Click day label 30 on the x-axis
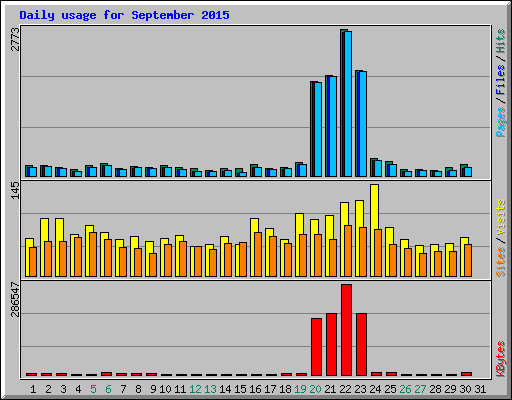This screenshot has width=512, height=400. pyautogui.click(x=465, y=389)
